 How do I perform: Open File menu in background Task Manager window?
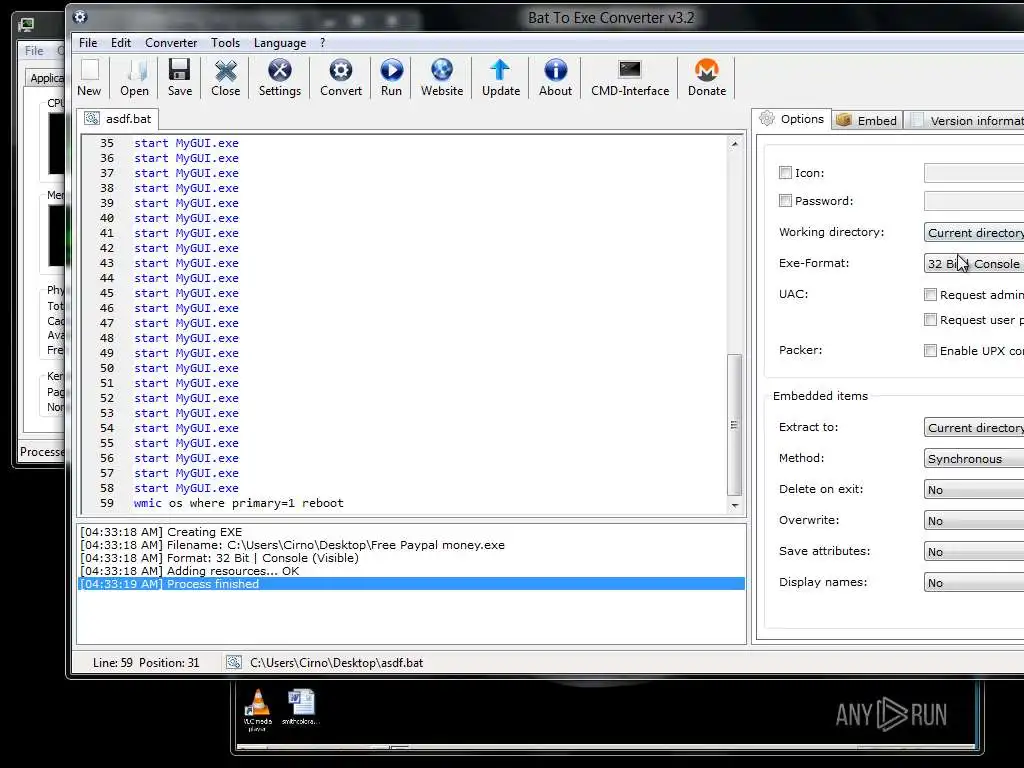coord(34,50)
